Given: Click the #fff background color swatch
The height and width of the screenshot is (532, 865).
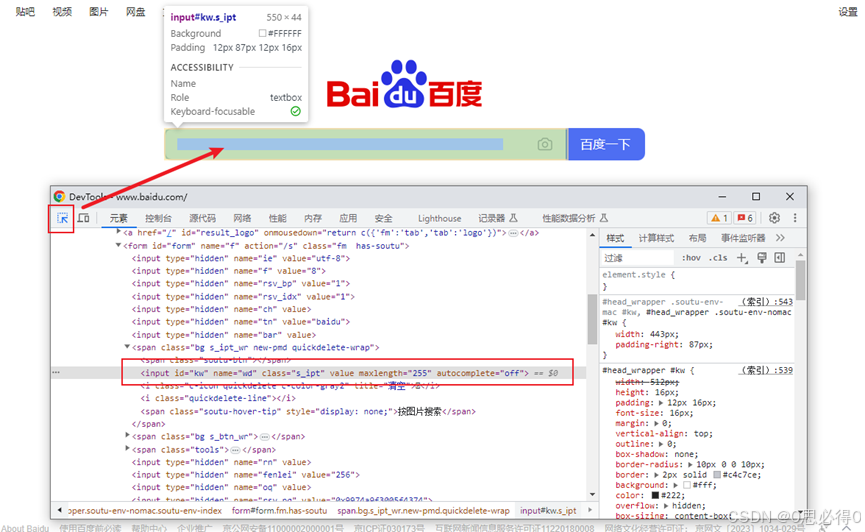Looking at the screenshot, I should pyautogui.click(x=687, y=485).
